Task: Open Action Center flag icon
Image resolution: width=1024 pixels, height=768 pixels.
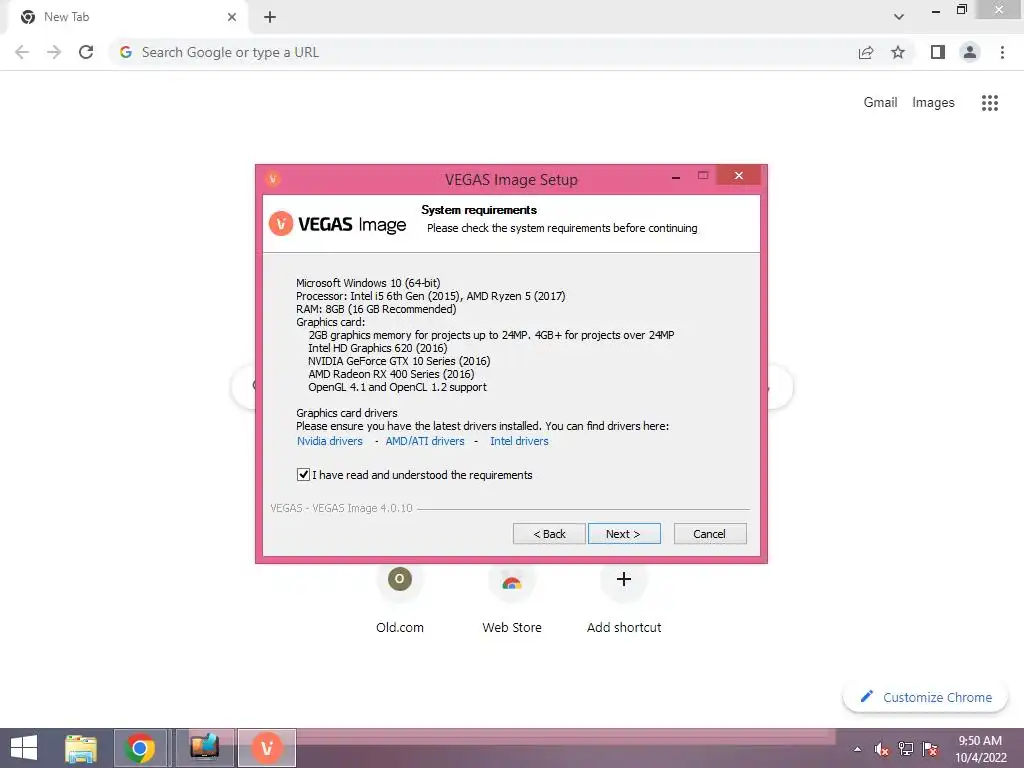Action: 930,749
